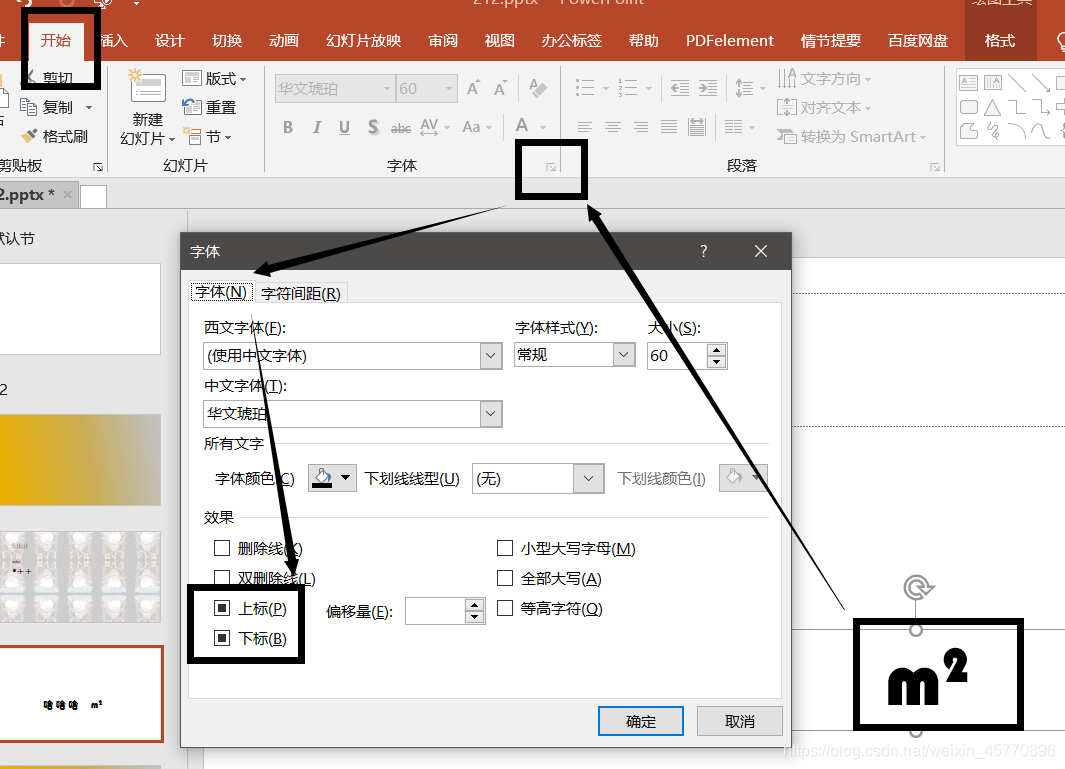
Task: Toggle the 上标 superscript checkbox
Action: (221, 608)
